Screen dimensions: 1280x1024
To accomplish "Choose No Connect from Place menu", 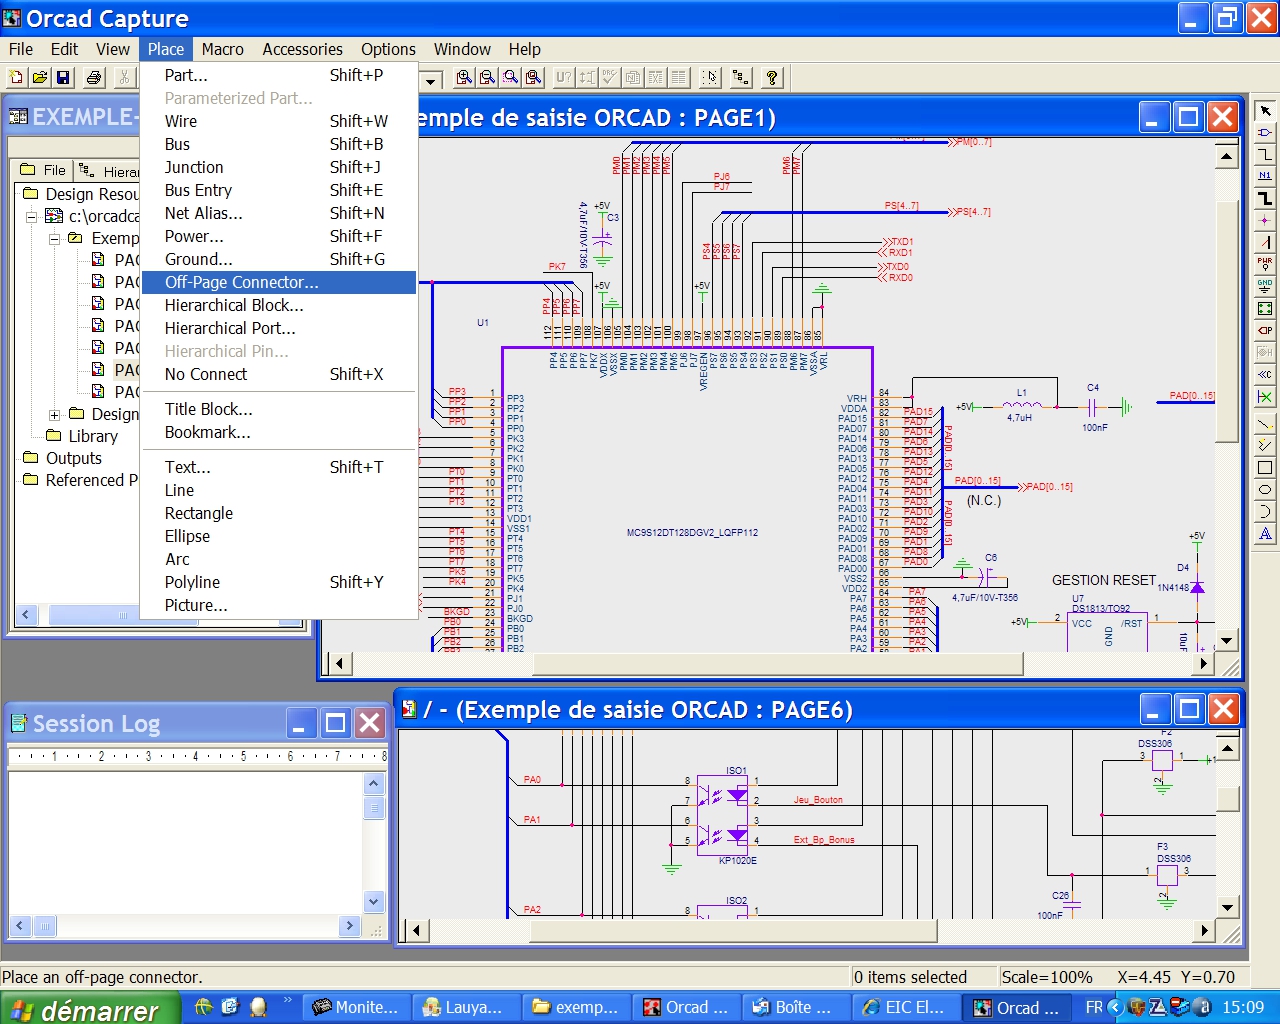I will click(x=278, y=374).
